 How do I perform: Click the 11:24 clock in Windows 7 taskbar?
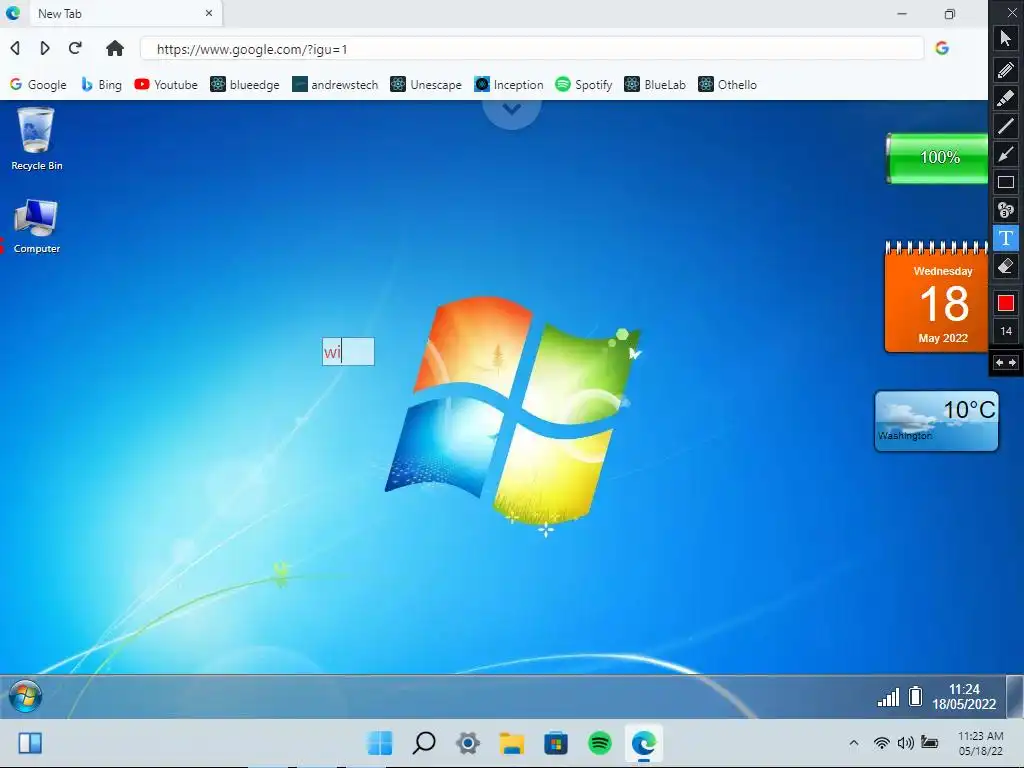tap(964, 696)
